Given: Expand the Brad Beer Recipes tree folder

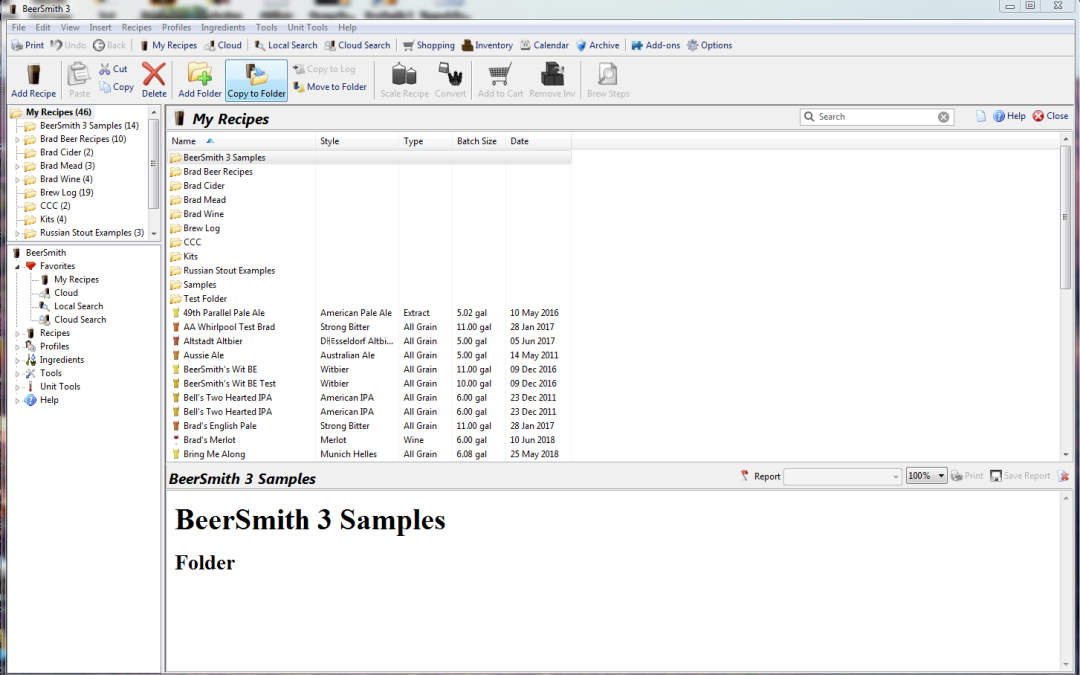Looking at the screenshot, I should click(x=18, y=139).
